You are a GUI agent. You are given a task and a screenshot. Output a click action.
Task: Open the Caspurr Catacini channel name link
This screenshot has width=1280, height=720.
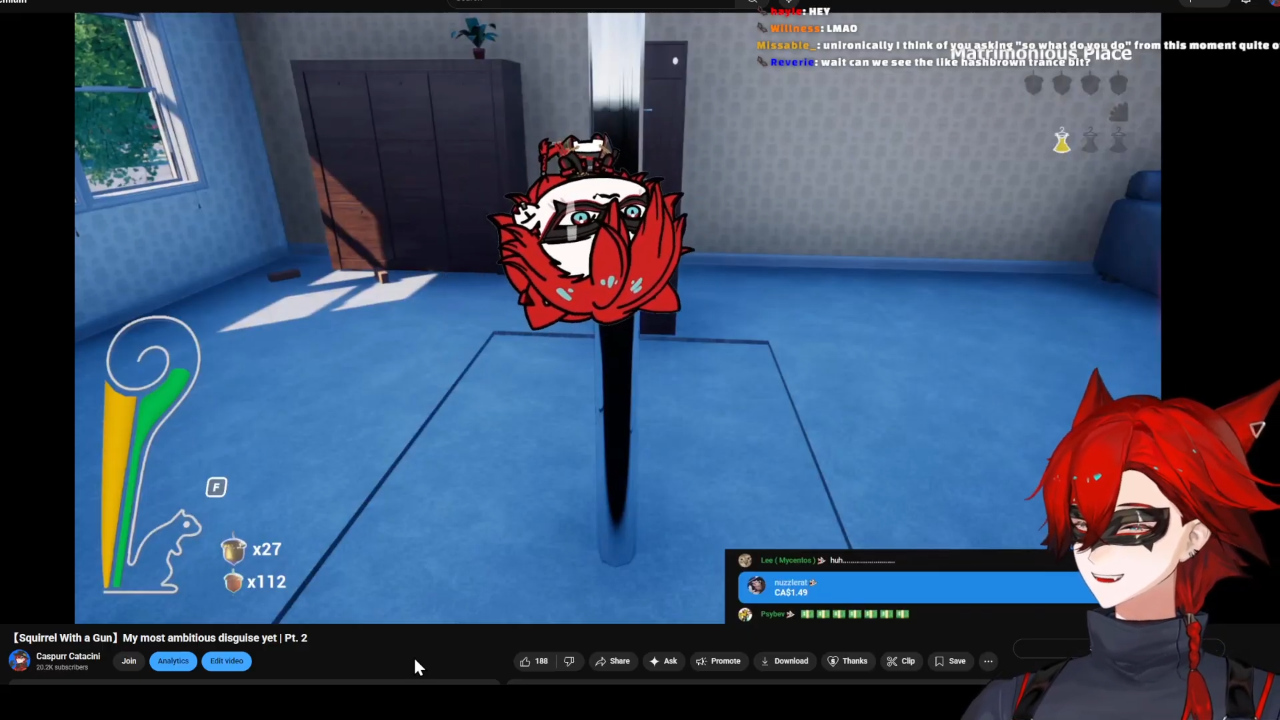click(x=68, y=656)
